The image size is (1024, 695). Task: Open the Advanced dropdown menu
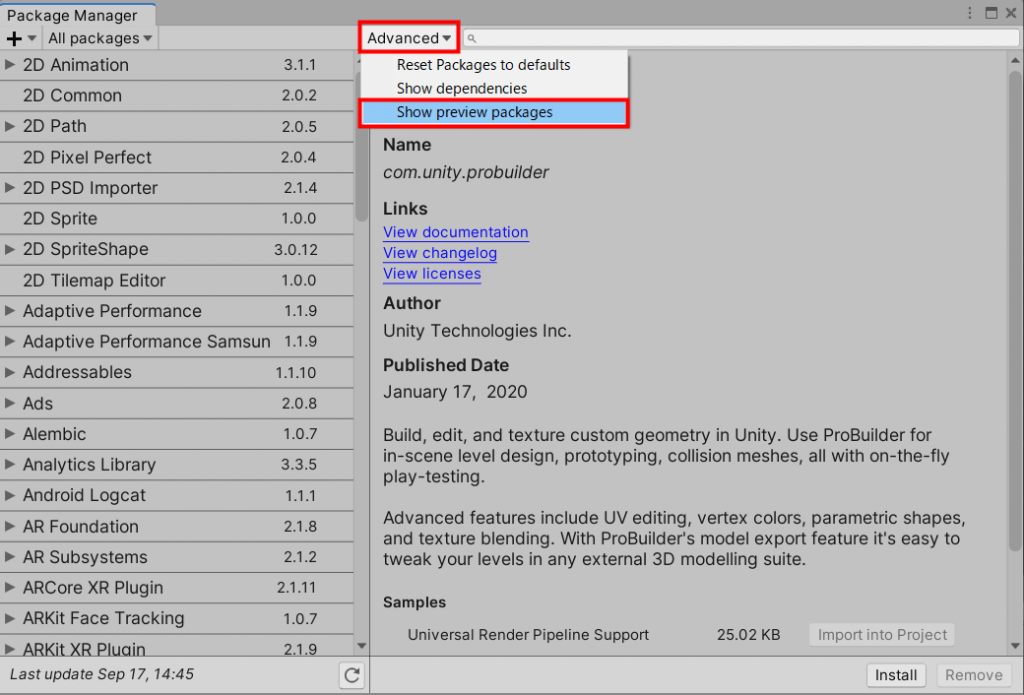[409, 38]
